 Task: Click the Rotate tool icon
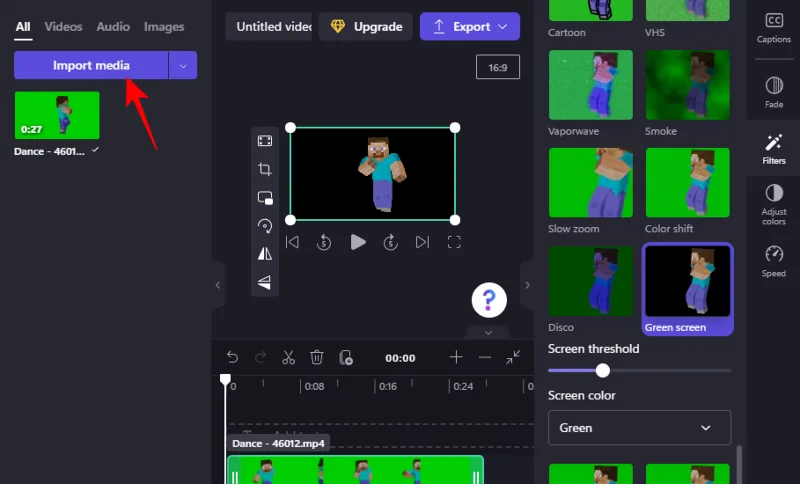pyautogui.click(x=264, y=225)
